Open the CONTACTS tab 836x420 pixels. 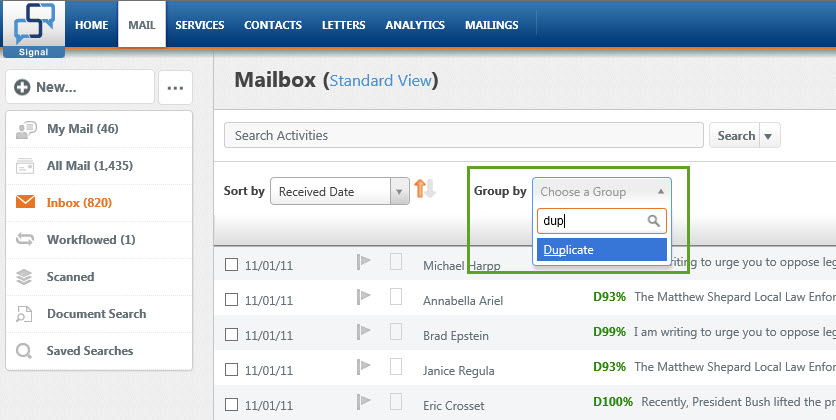[273, 25]
